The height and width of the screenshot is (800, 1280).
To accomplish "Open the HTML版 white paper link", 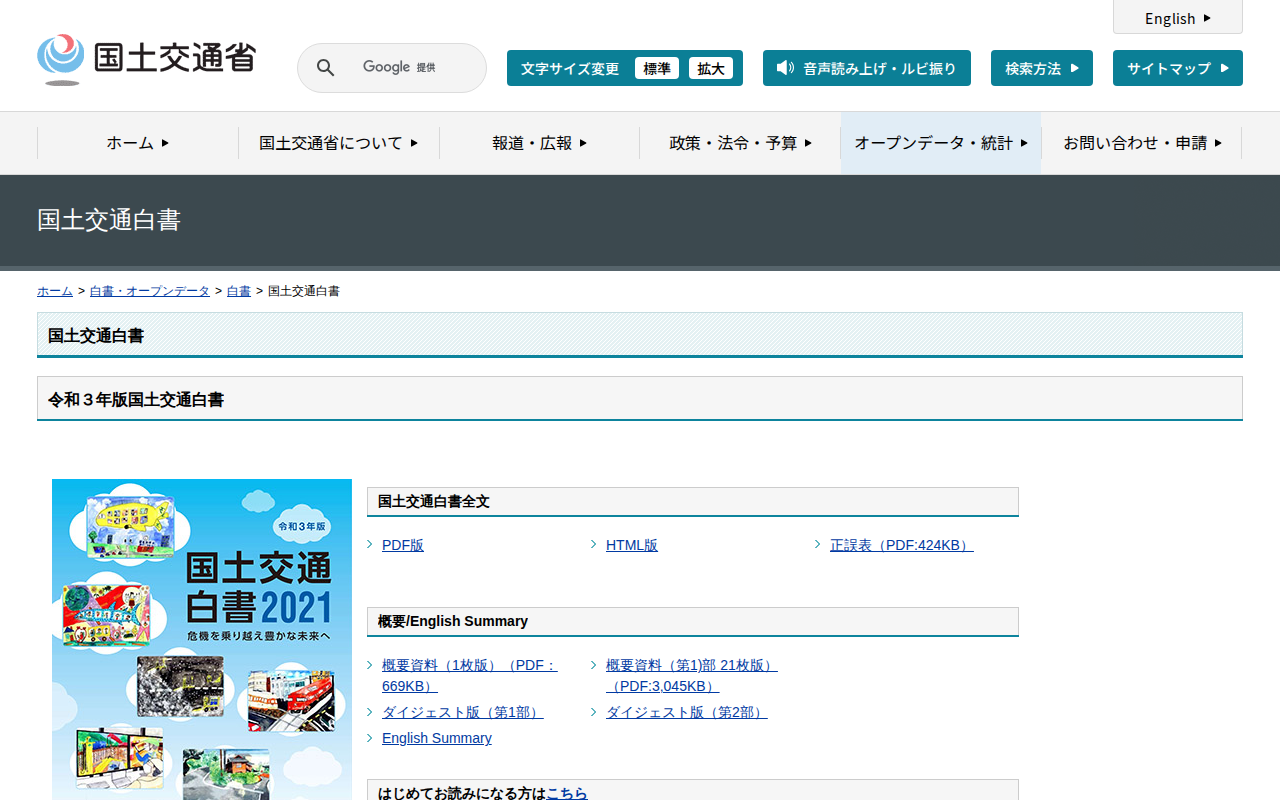I will coord(631,545).
